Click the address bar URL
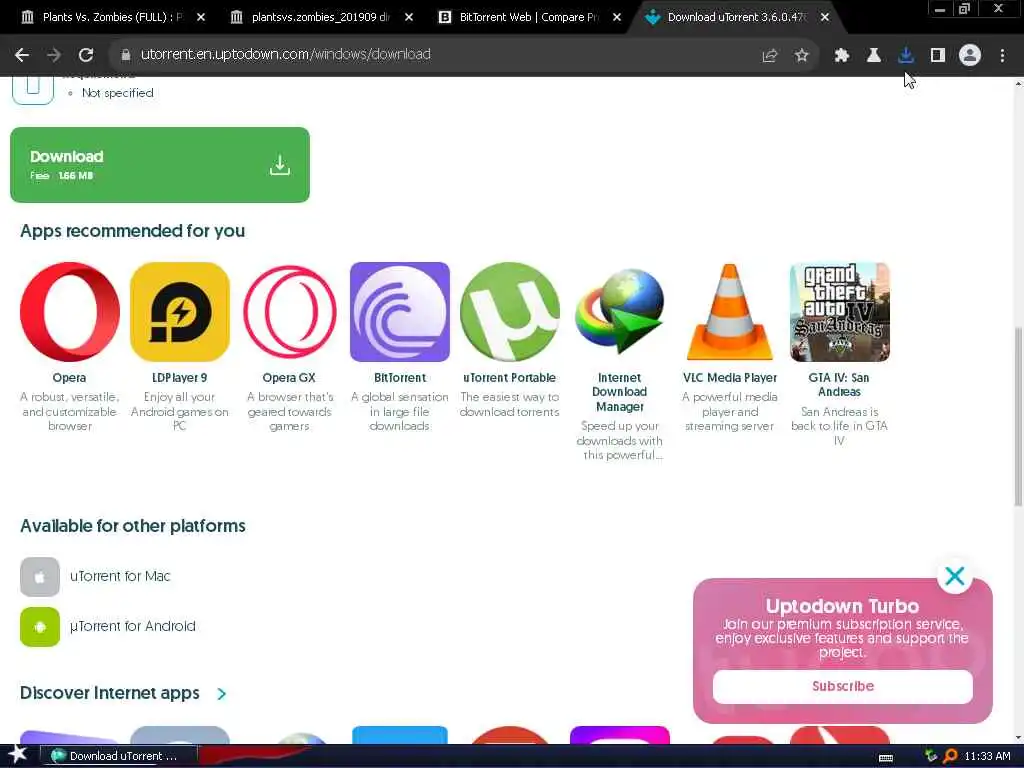Image resolution: width=1024 pixels, height=768 pixels. (285, 54)
